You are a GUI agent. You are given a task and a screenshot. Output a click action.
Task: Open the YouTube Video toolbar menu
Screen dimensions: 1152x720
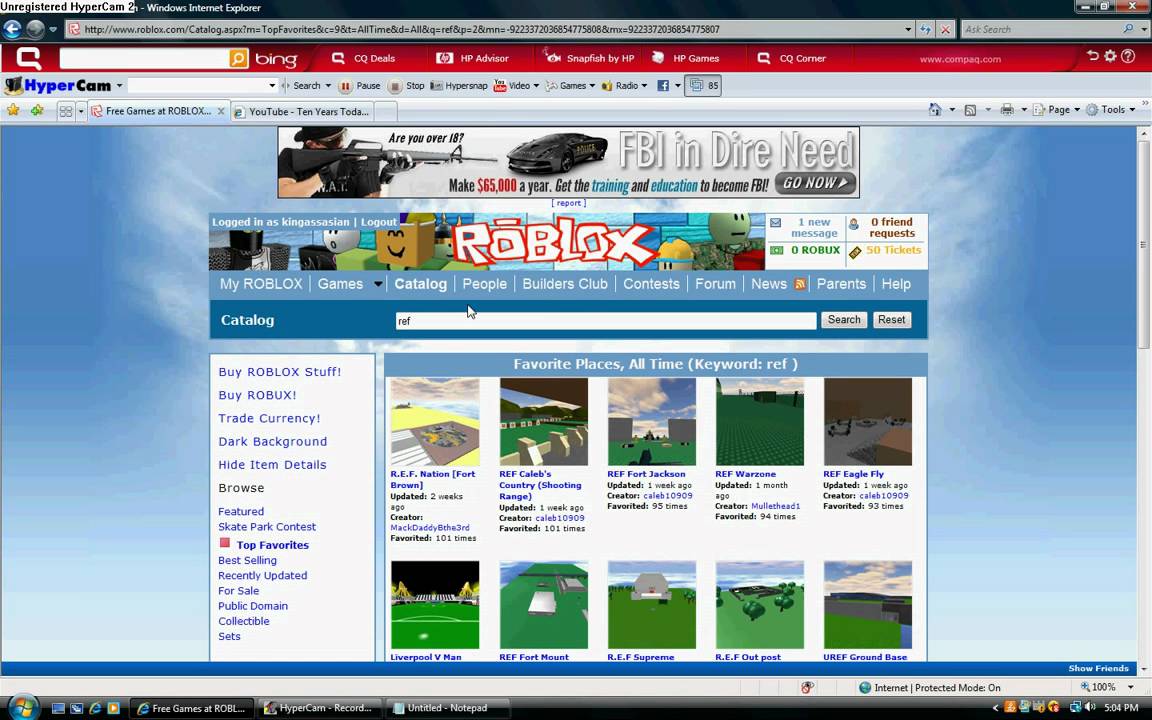[x=516, y=86]
